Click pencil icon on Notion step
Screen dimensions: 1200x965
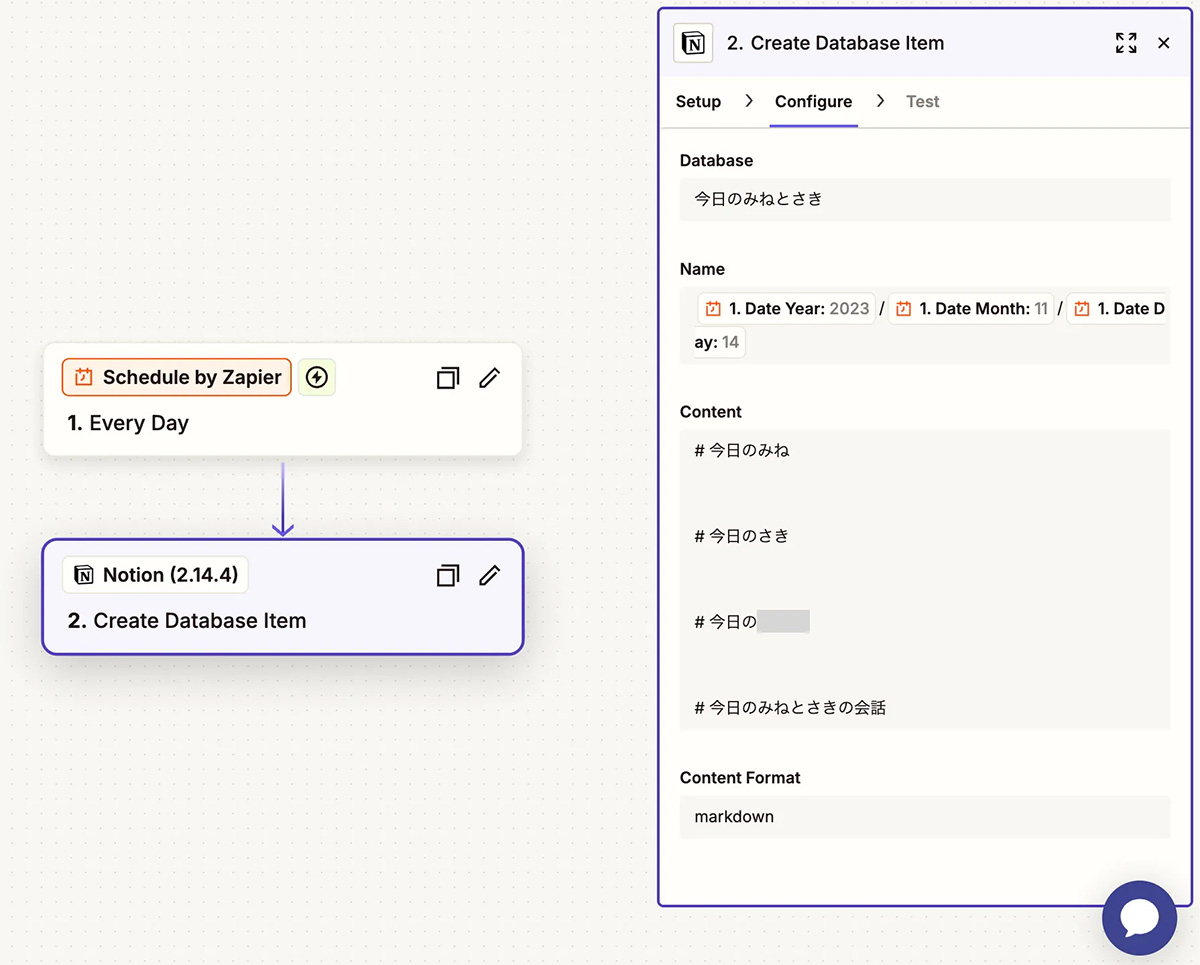(489, 575)
